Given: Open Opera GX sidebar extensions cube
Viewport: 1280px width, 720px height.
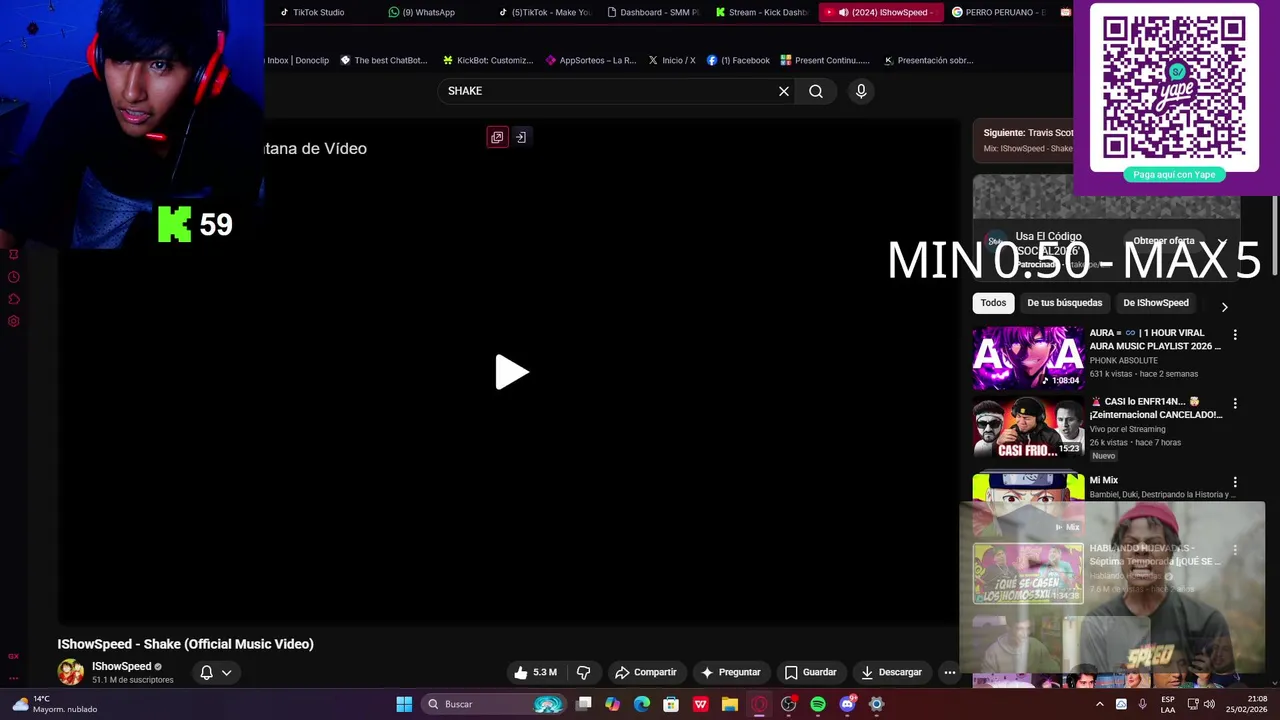Looking at the screenshot, I should (x=13, y=299).
